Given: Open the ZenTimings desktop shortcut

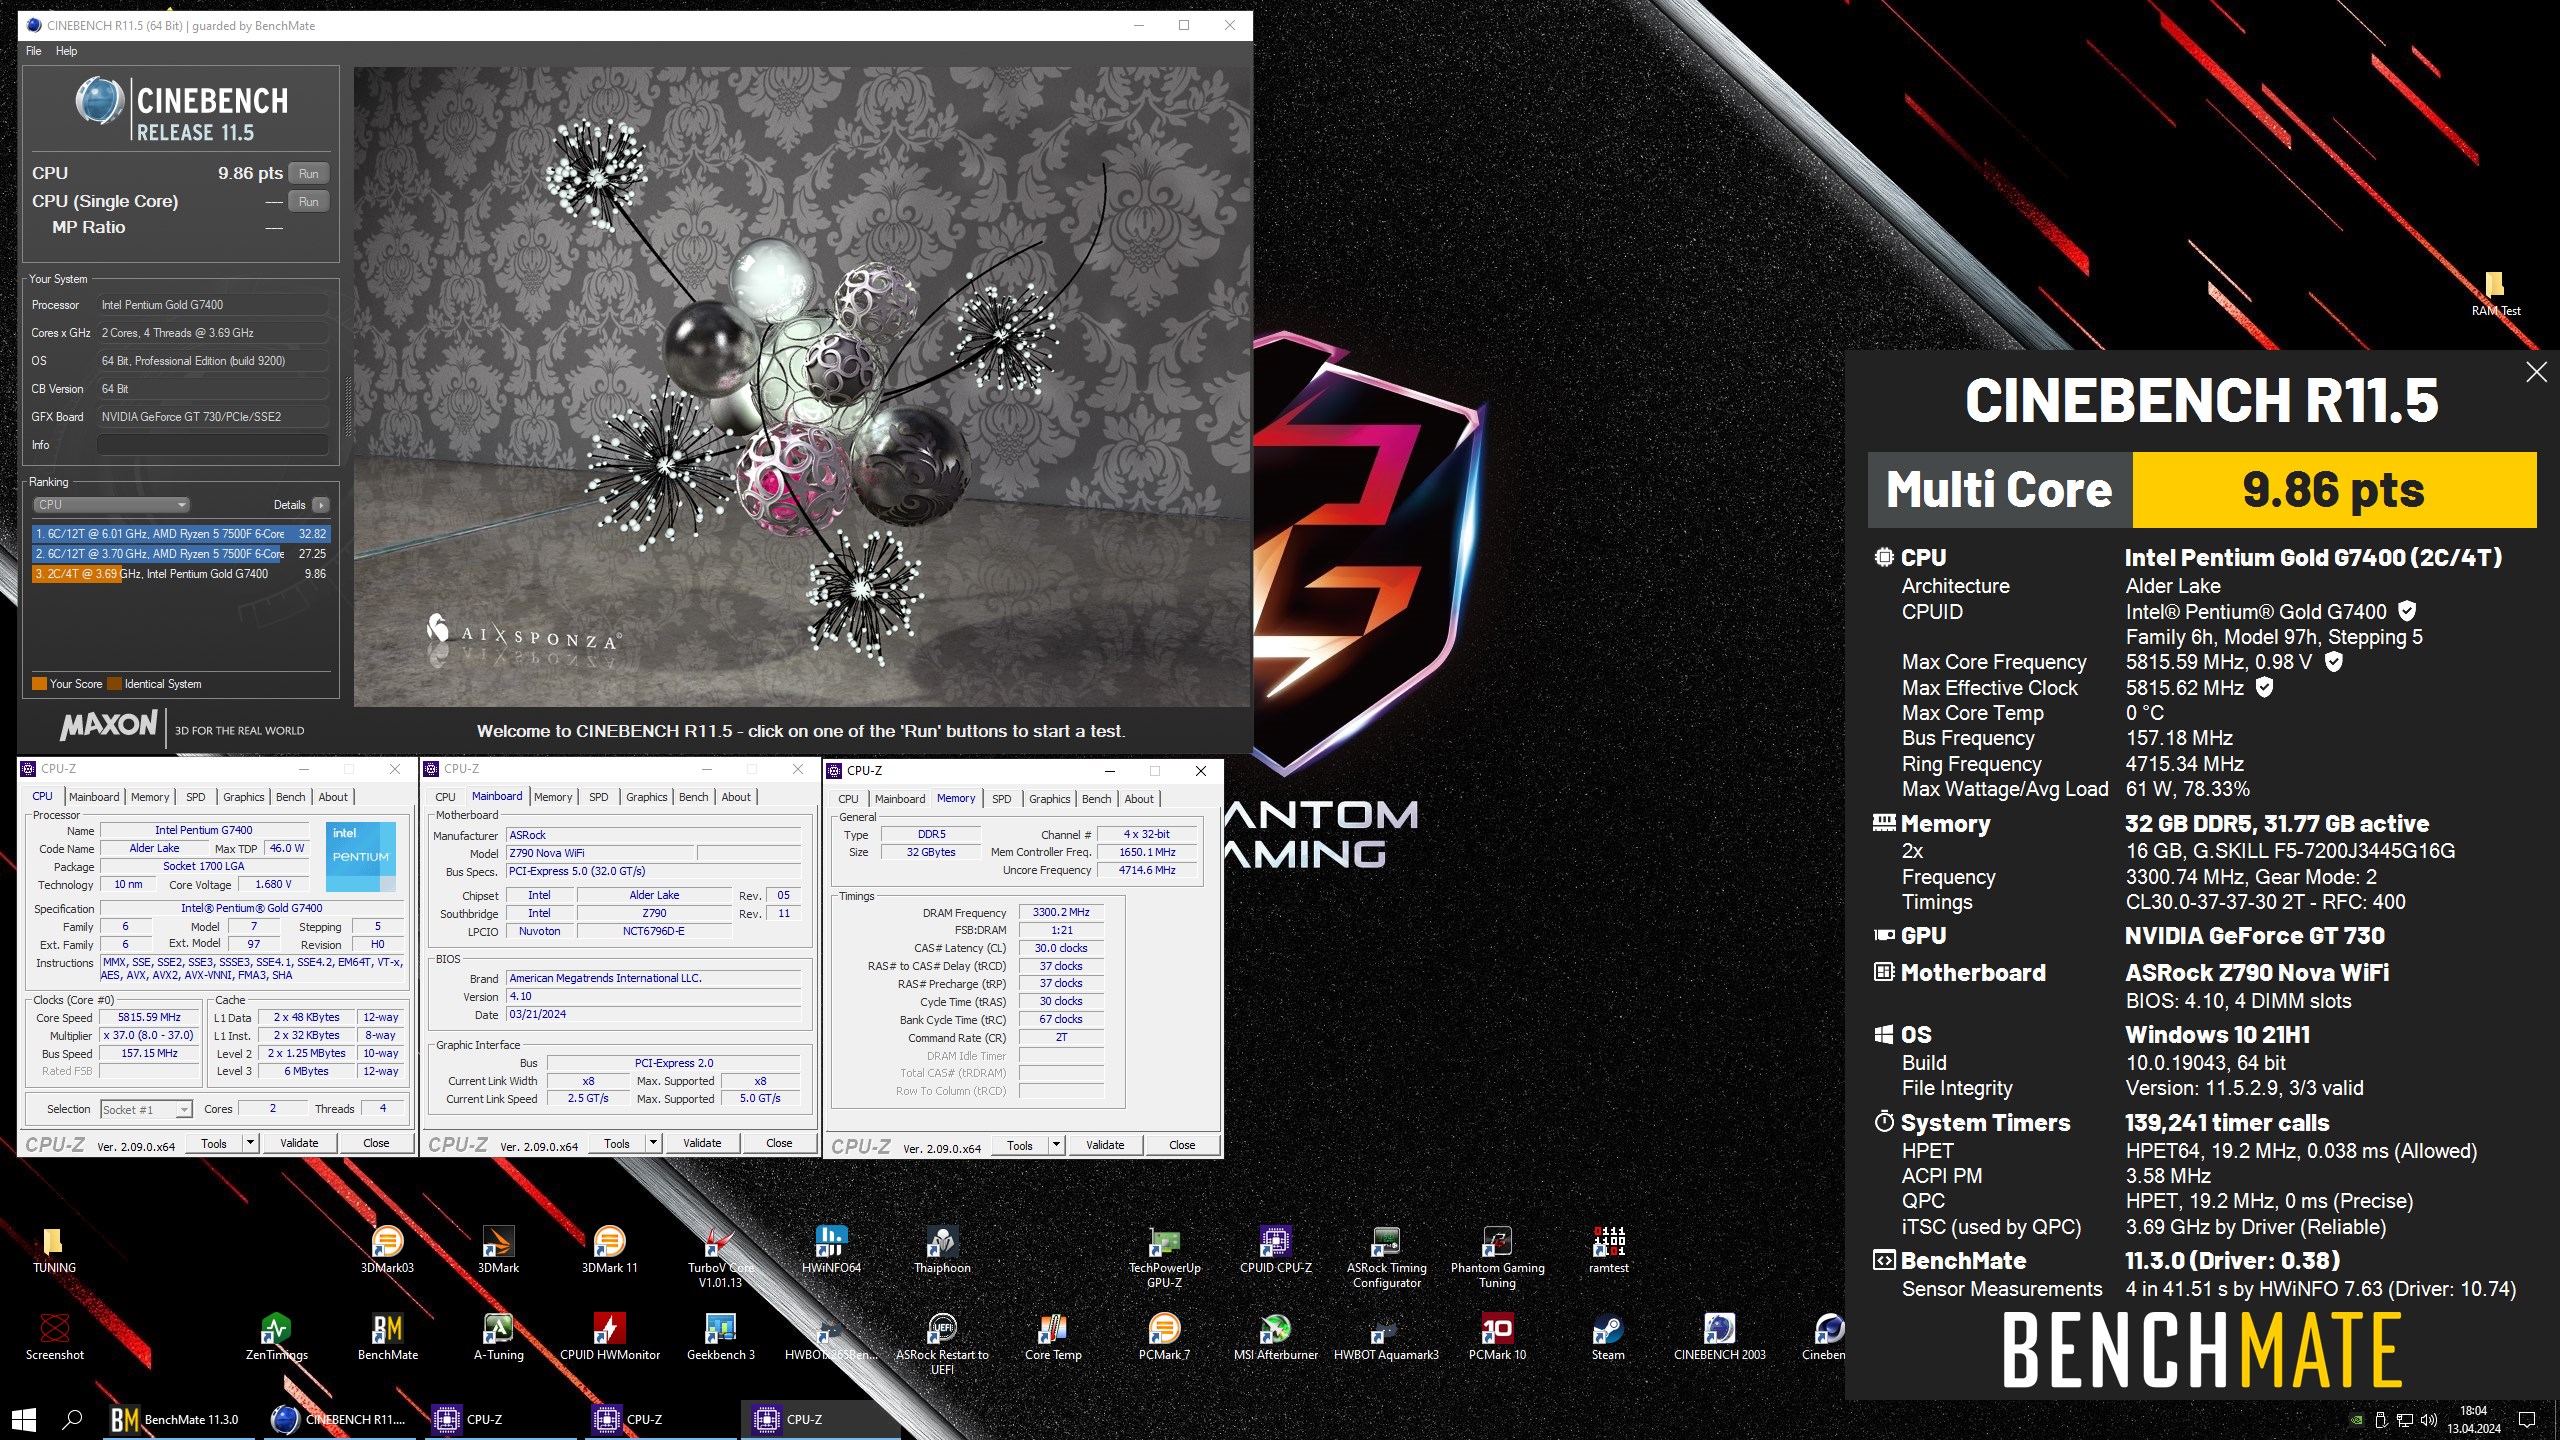Looking at the screenshot, I should (276, 1336).
